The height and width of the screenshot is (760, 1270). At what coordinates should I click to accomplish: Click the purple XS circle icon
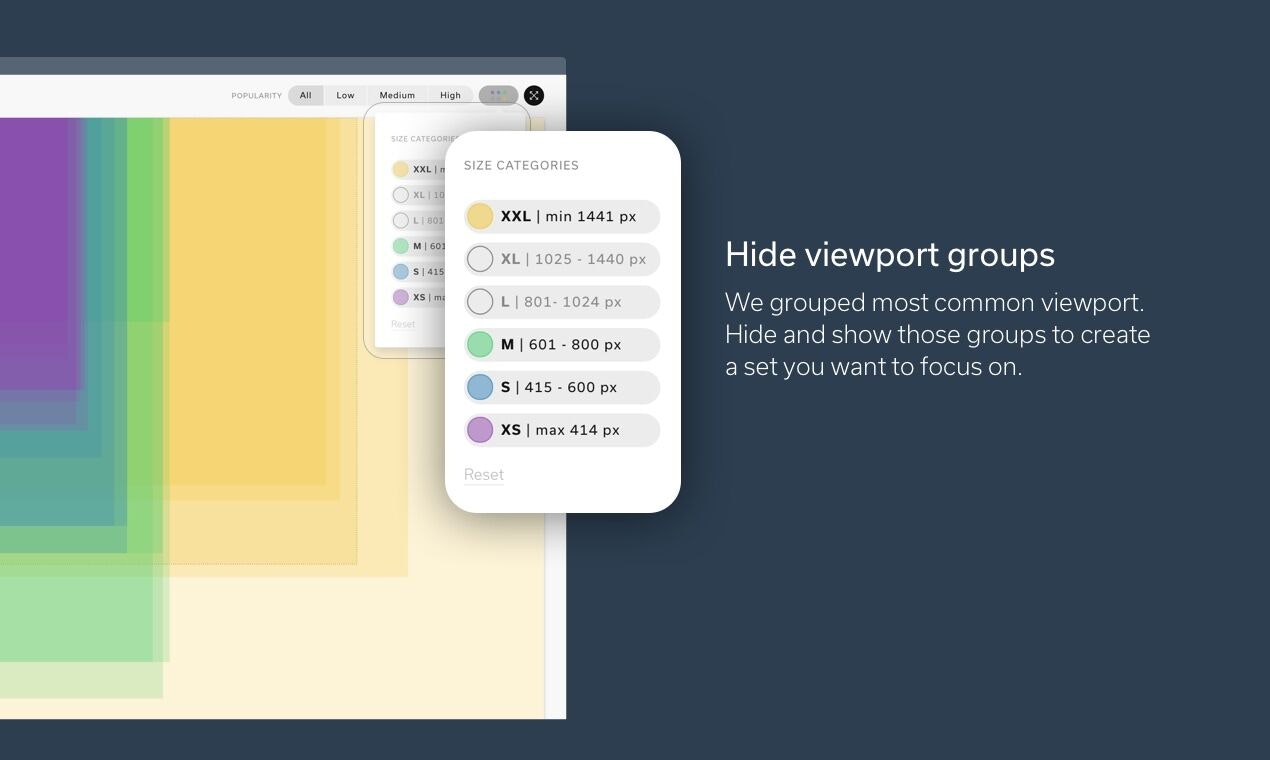point(481,430)
